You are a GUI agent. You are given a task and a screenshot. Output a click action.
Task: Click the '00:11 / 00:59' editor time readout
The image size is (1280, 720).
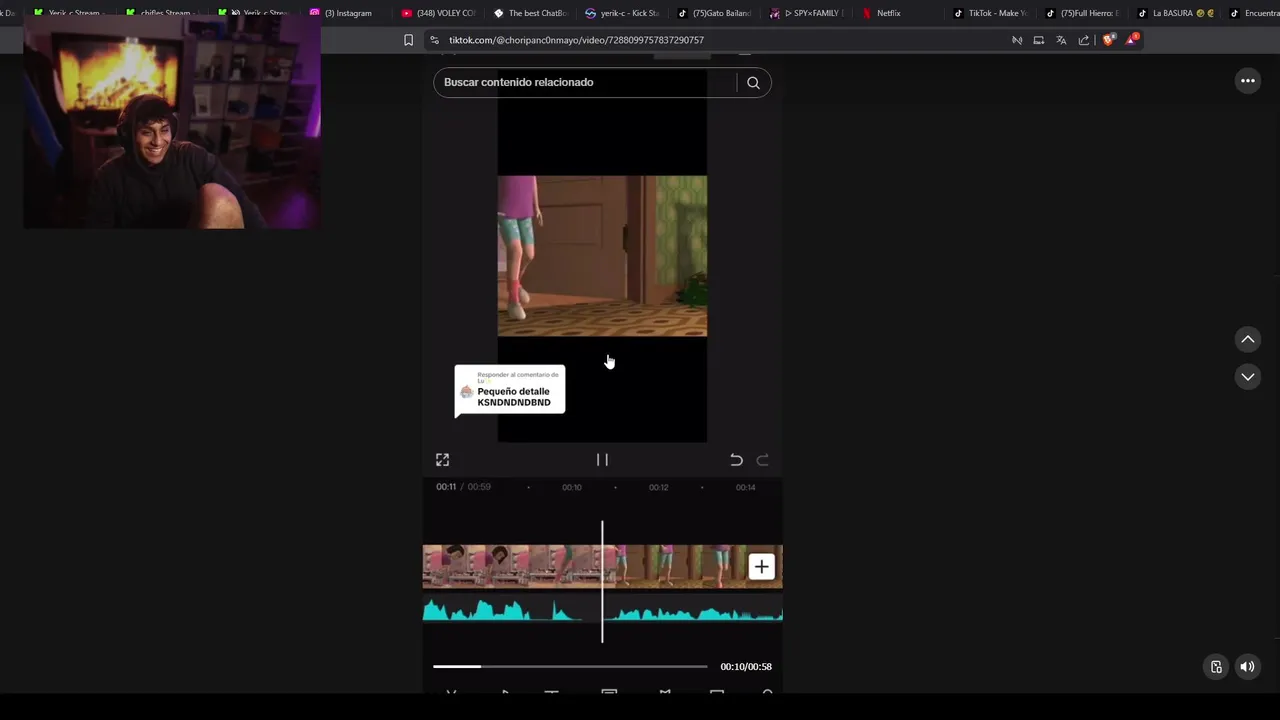point(463,487)
